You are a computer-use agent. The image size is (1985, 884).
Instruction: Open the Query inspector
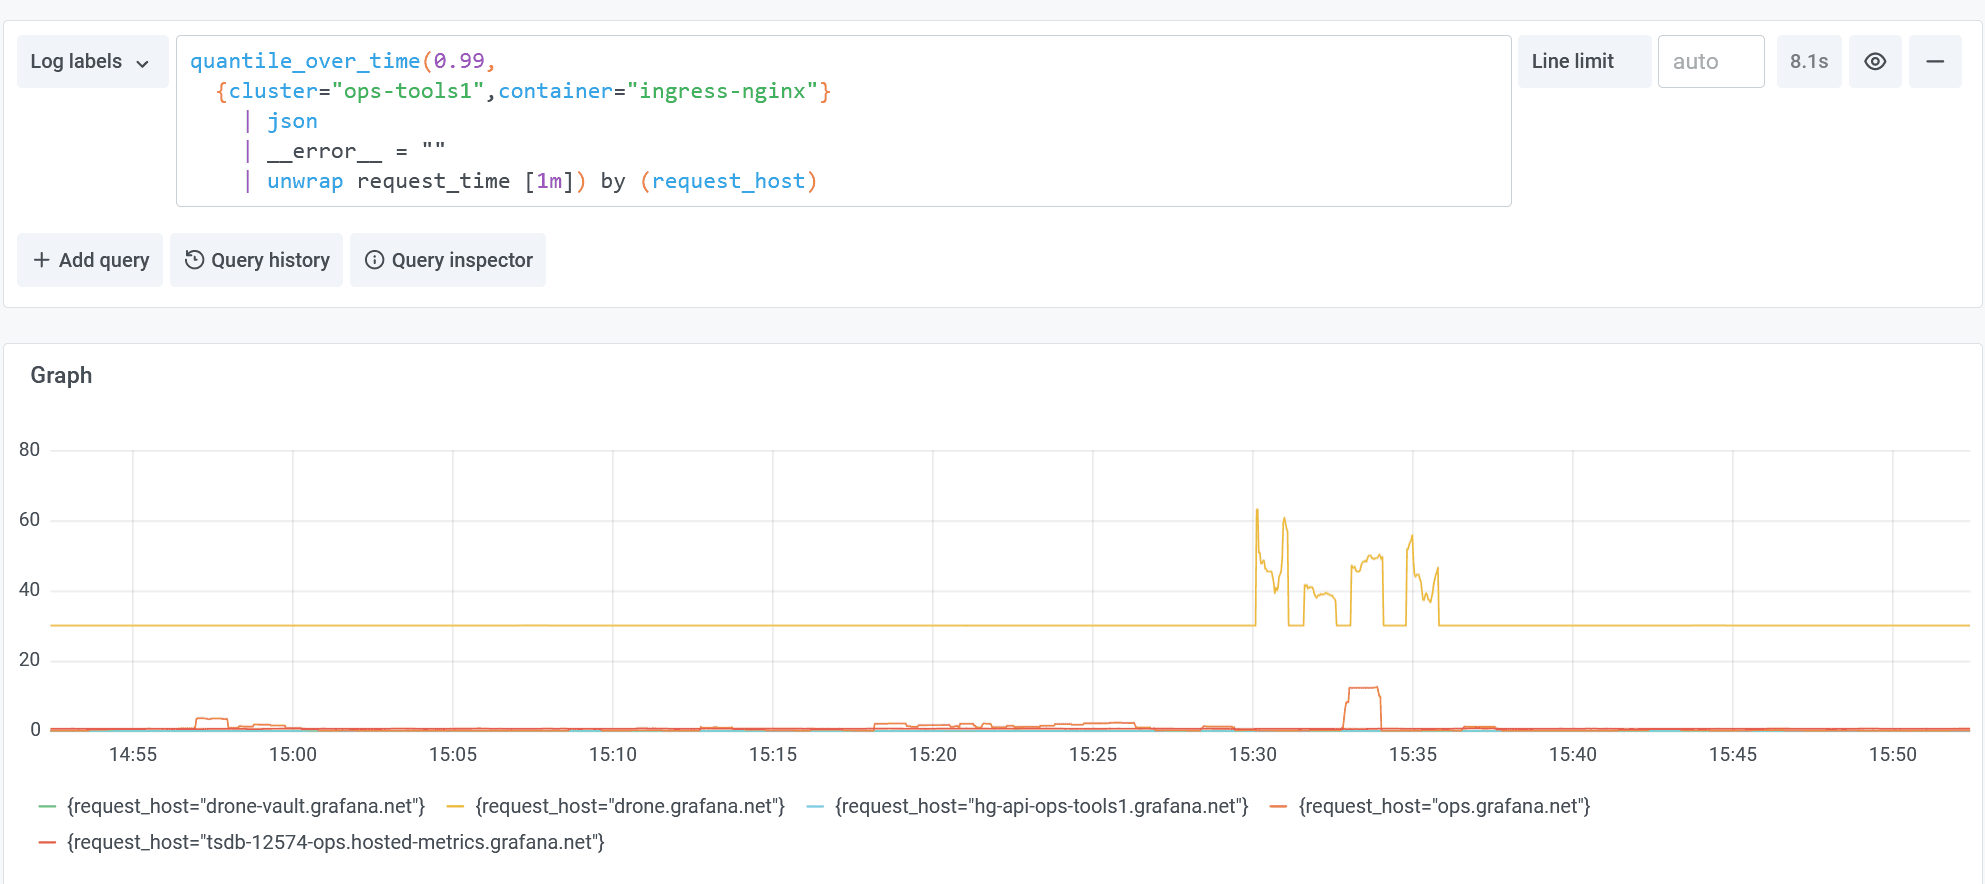pyautogui.click(x=448, y=260)
